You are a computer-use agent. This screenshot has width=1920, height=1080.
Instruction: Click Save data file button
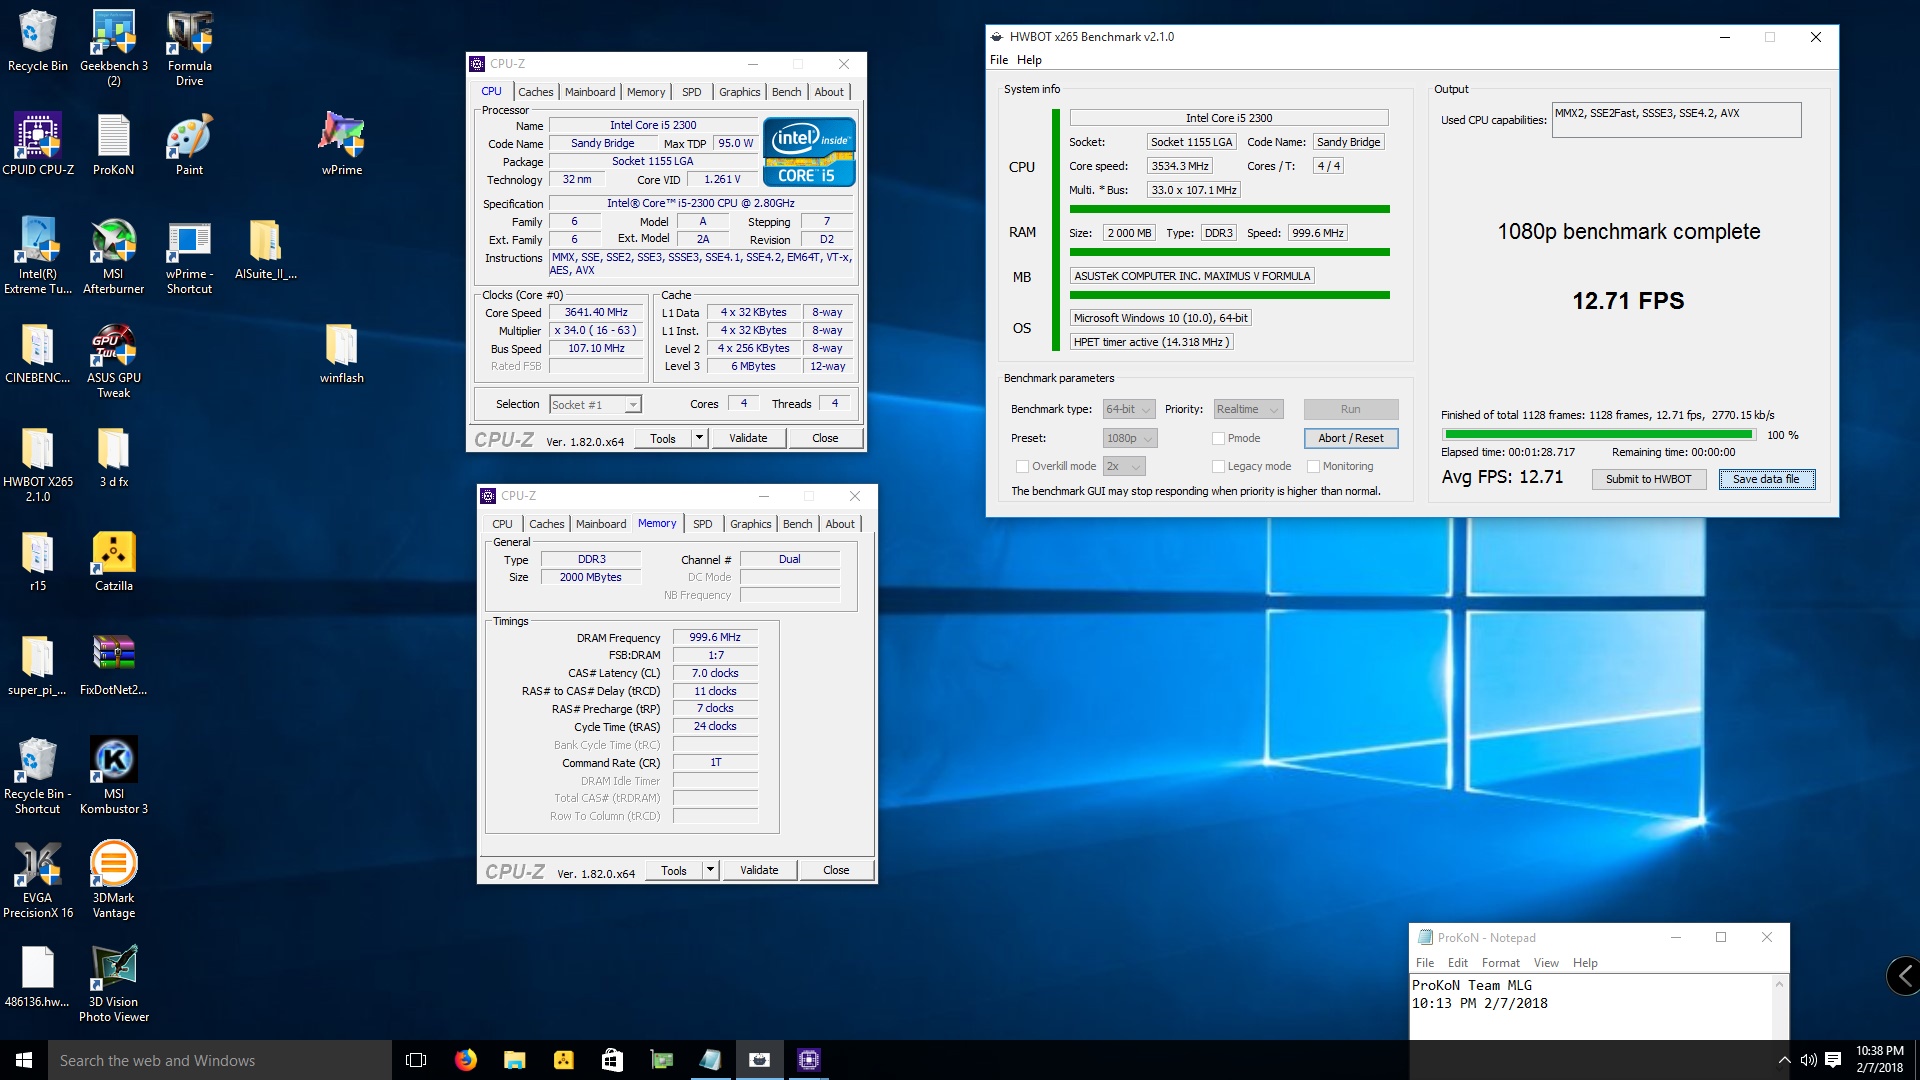(x=1766, y=479)
